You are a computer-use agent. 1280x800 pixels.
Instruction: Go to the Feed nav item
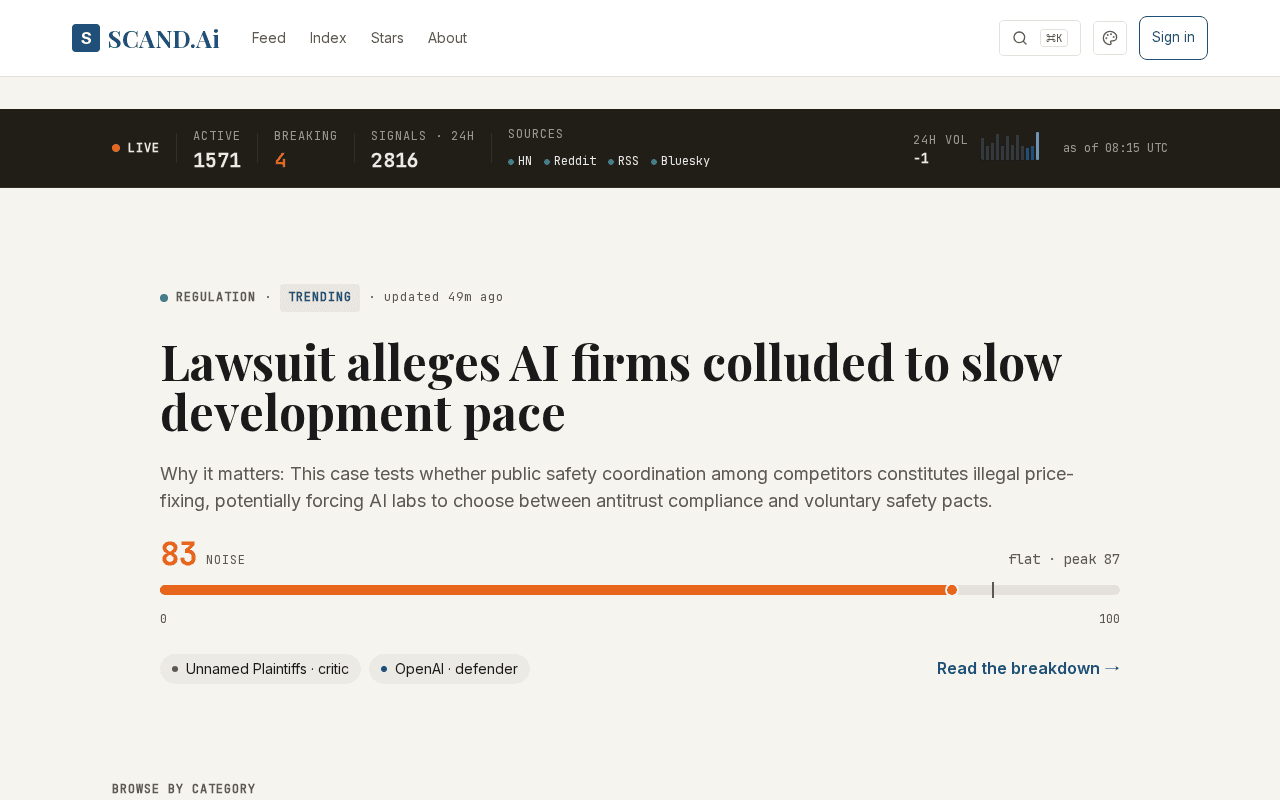point(269,38)
